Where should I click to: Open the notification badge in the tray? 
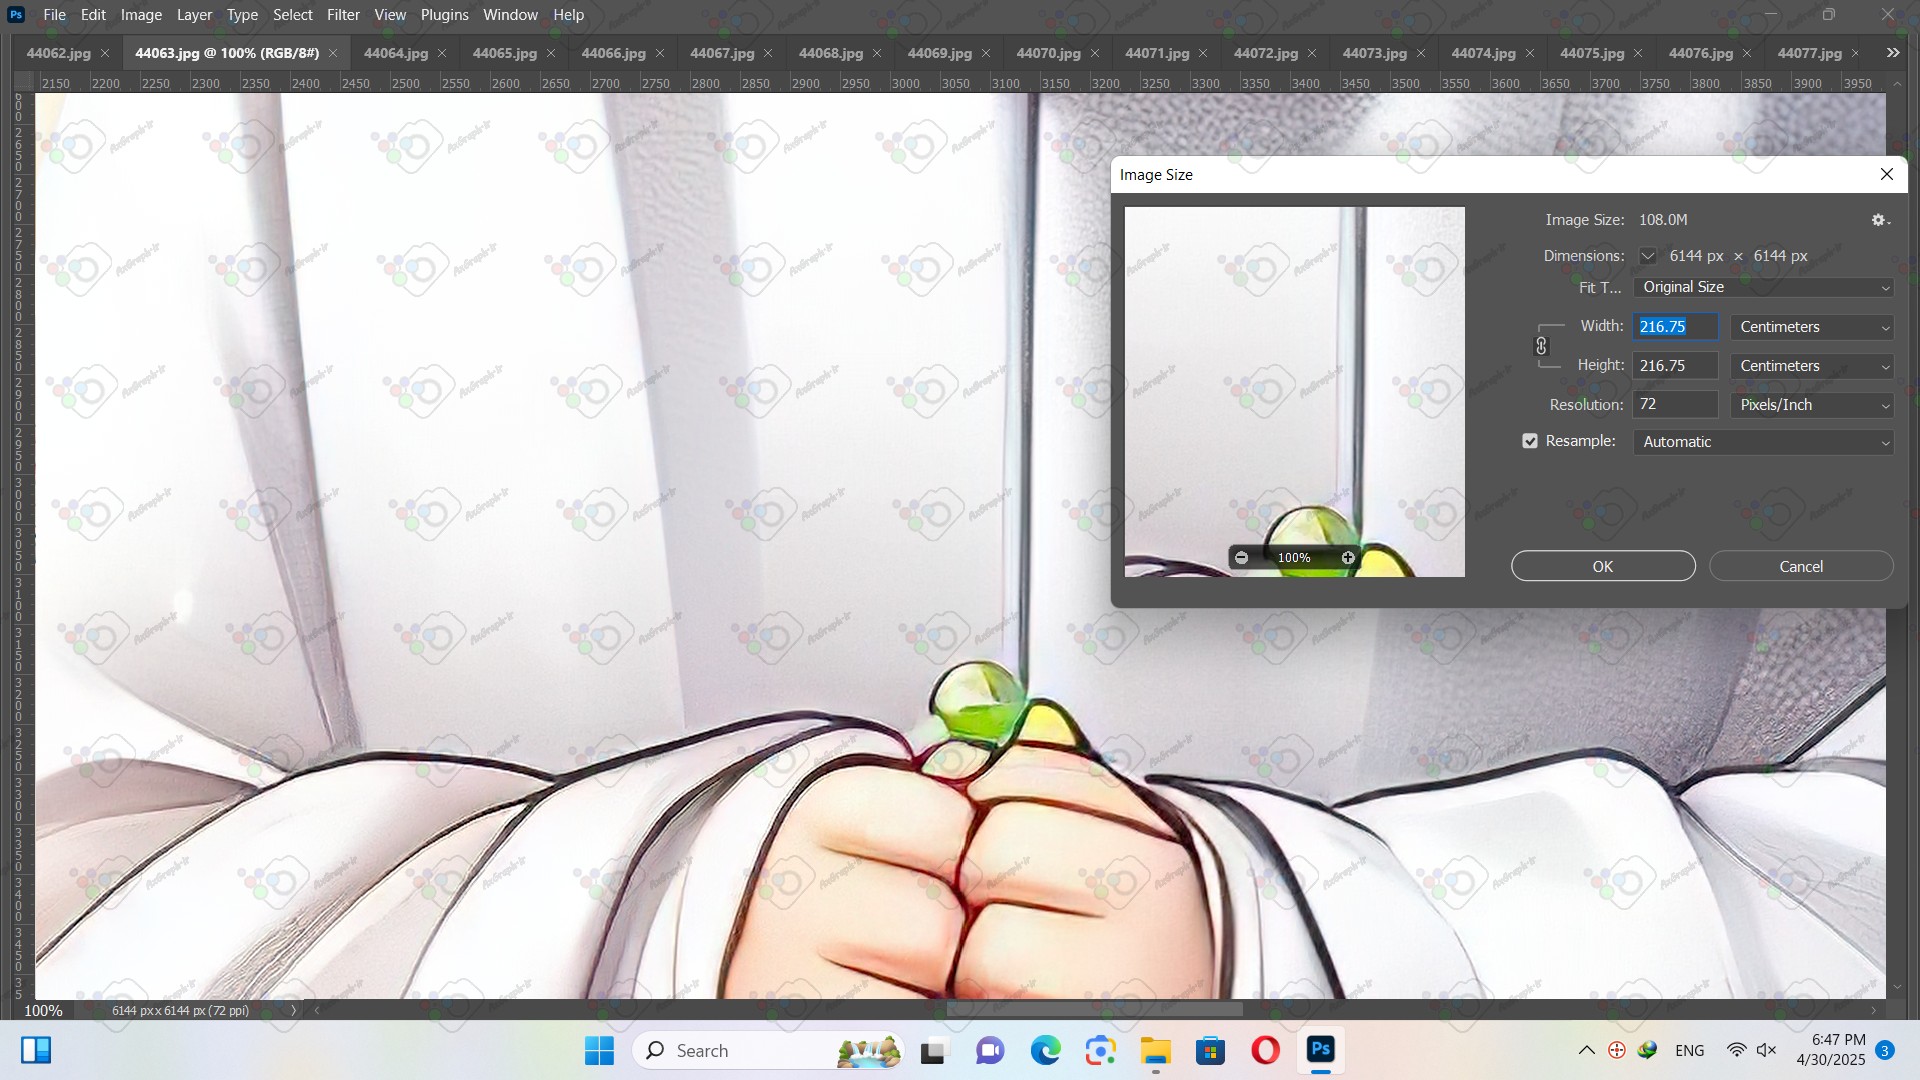[x=1885, y=1050]
